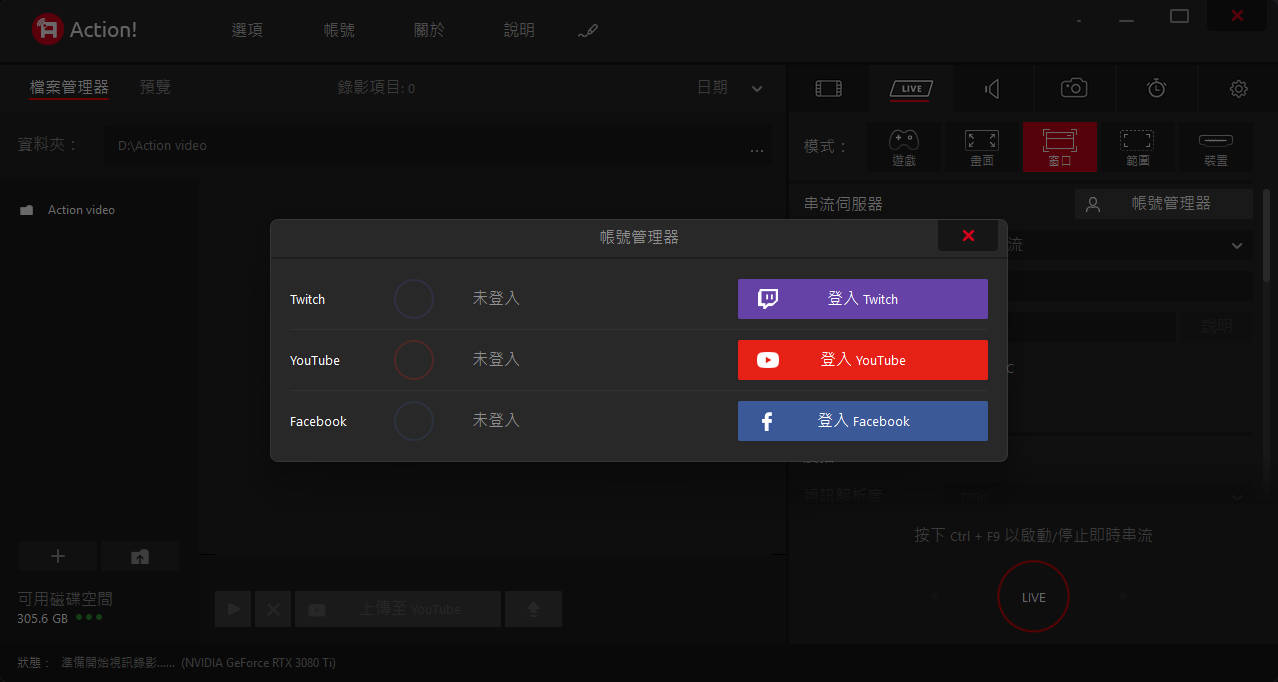Log in to YouTube with the red button
Viewport: 1278px width, 682px height.
click(862, 360)
